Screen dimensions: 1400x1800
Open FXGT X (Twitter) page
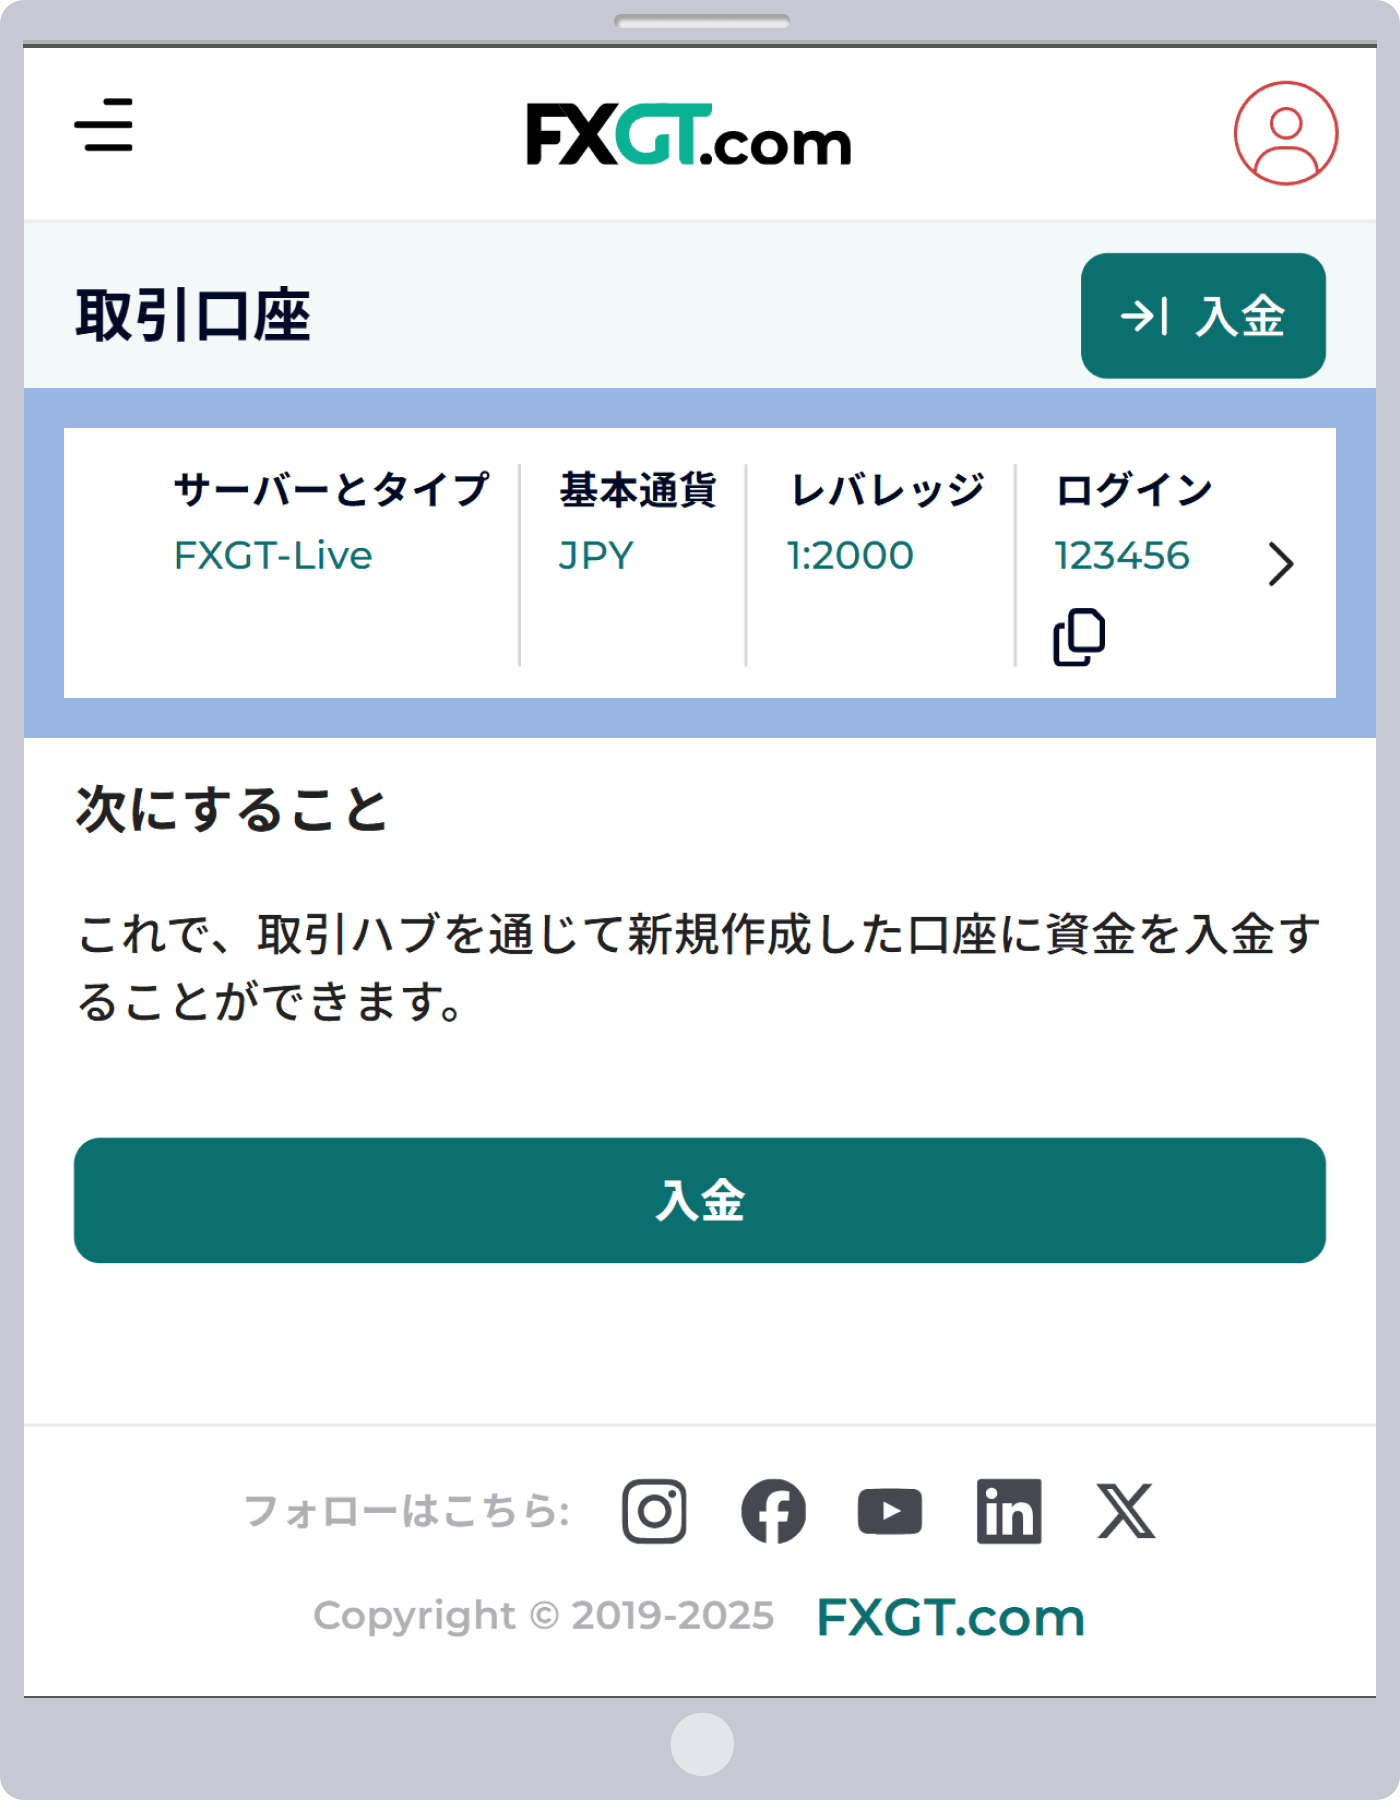(1126, 1511)
